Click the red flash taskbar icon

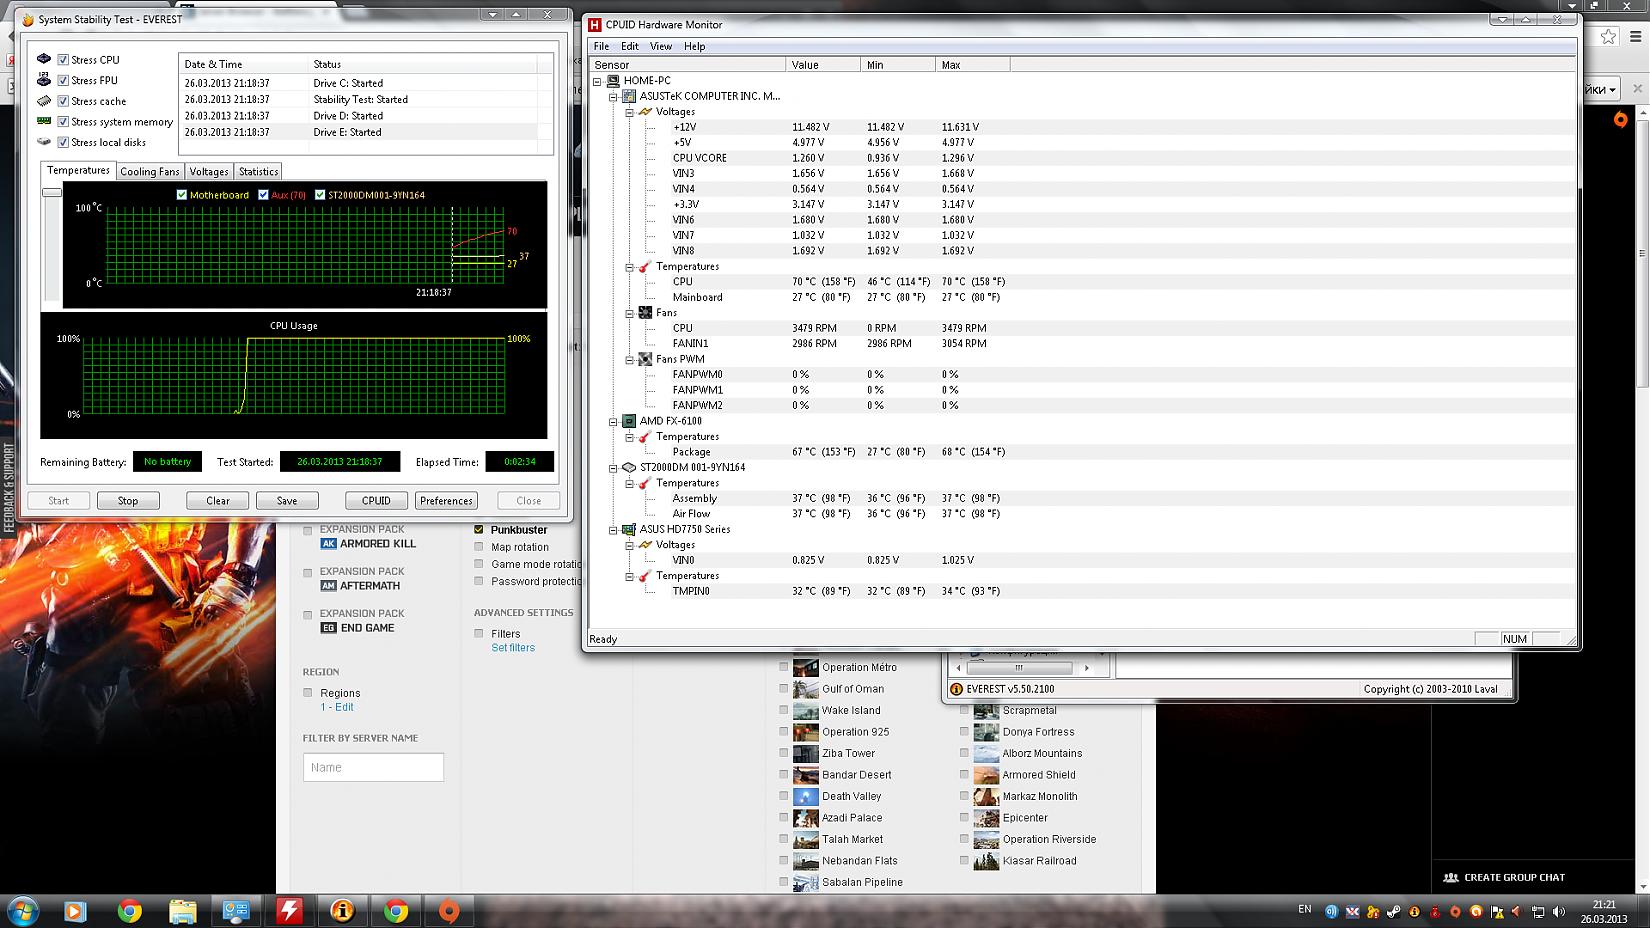289,911
